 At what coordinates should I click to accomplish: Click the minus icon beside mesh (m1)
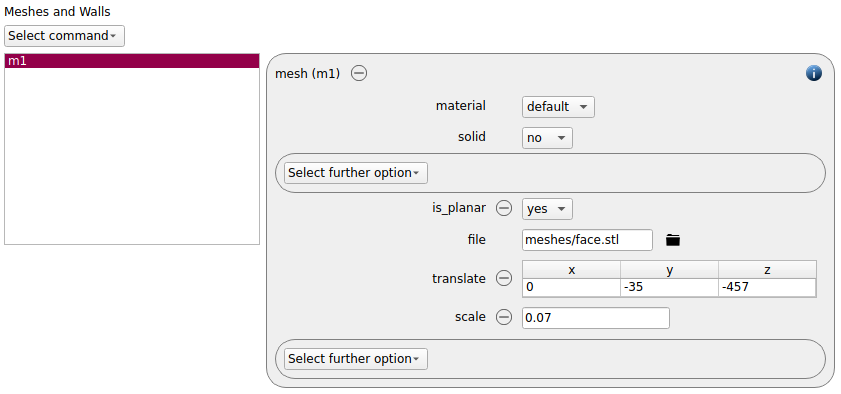pyautogui.click(x=359, y=73)
